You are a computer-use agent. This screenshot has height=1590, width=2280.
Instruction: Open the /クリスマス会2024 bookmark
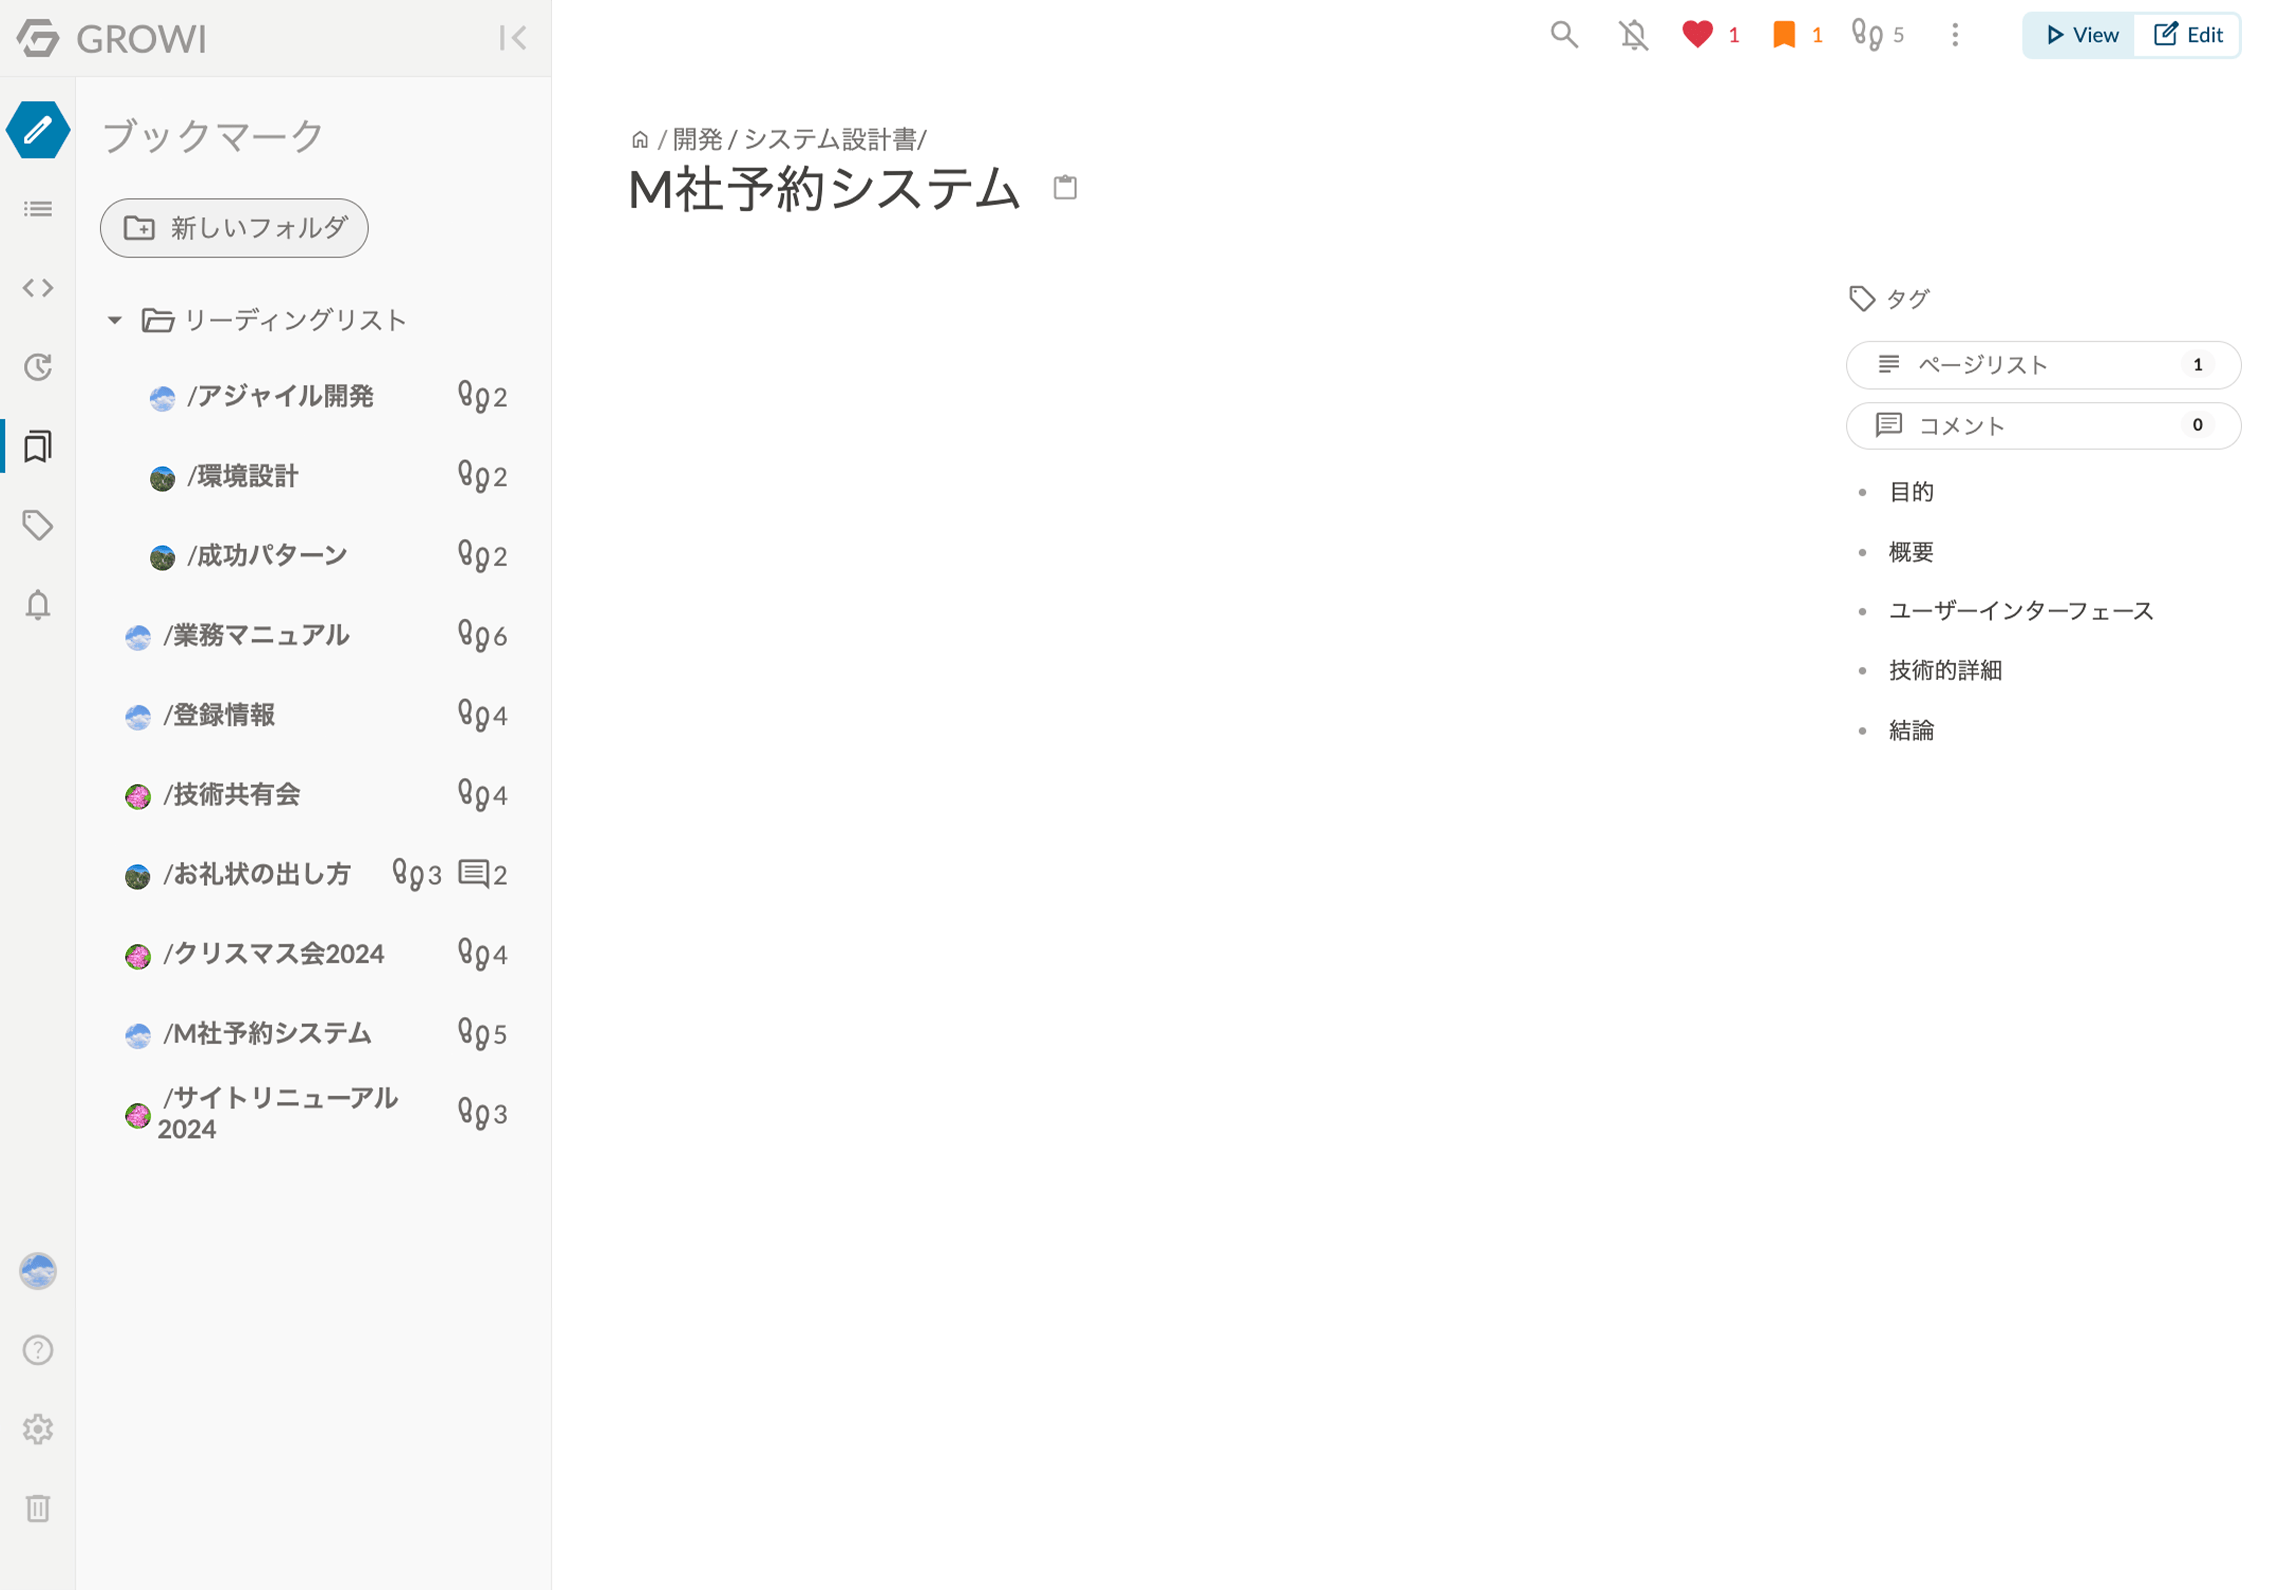tap(273, 955)
